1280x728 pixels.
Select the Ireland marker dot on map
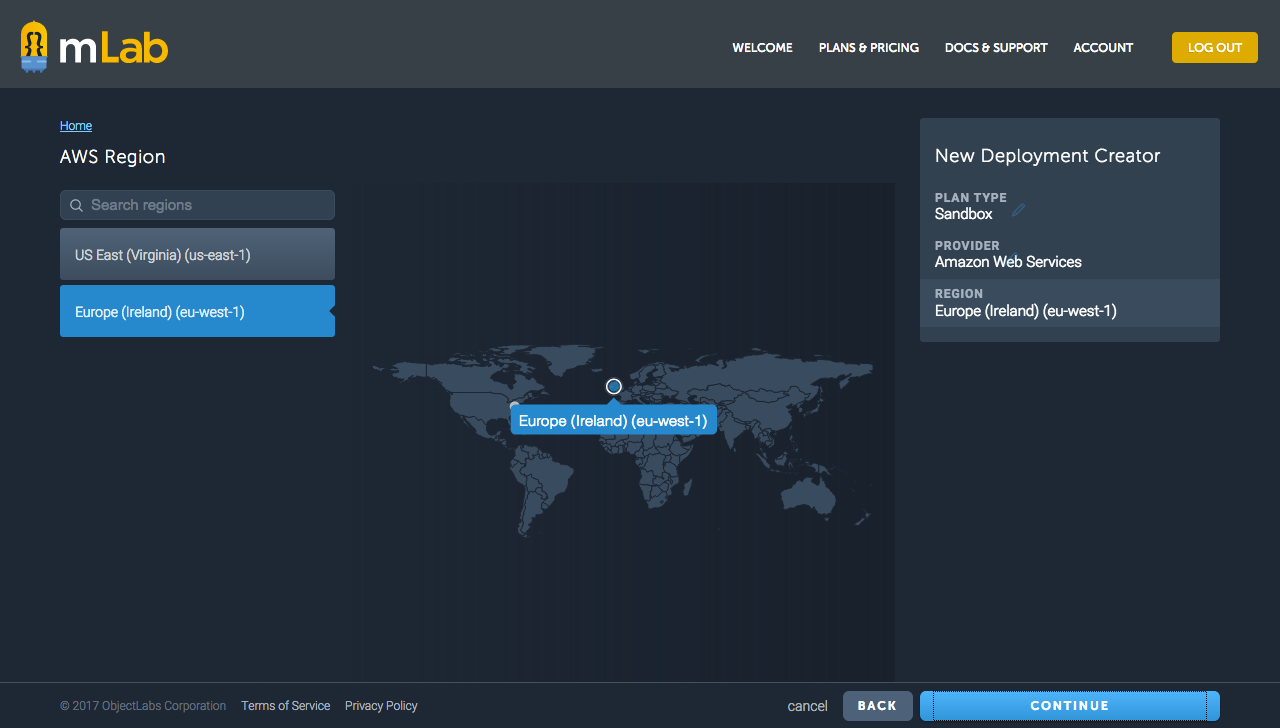coord(614,386)
